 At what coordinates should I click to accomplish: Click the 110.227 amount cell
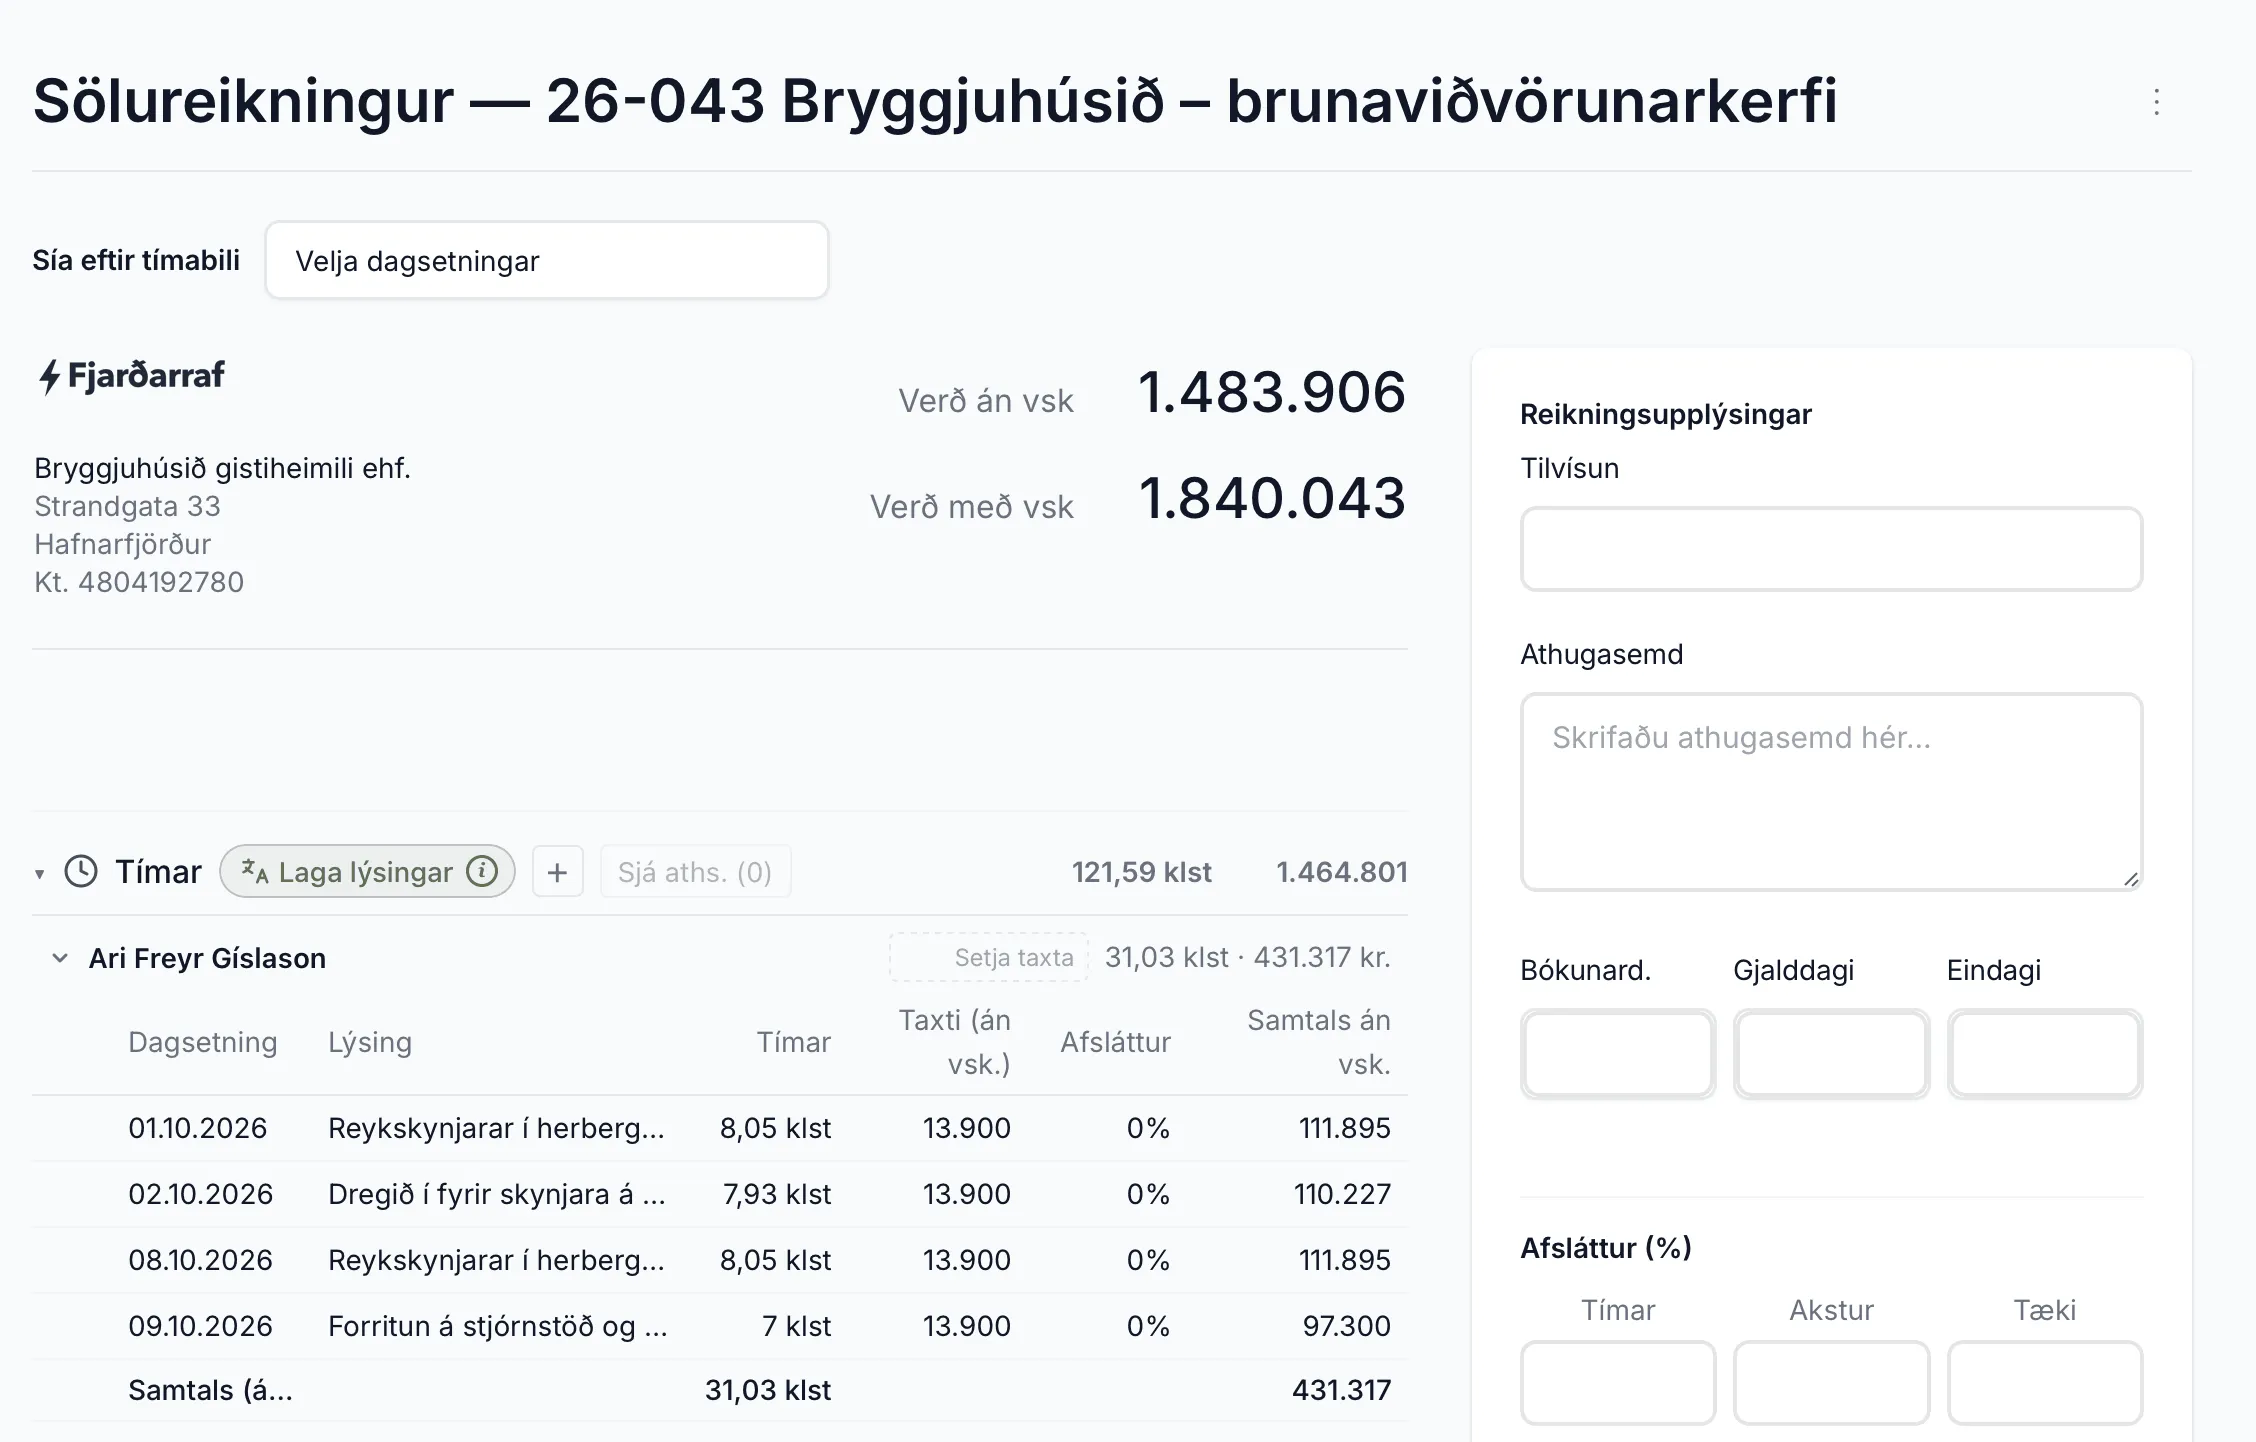(x=1342, y=1194)
